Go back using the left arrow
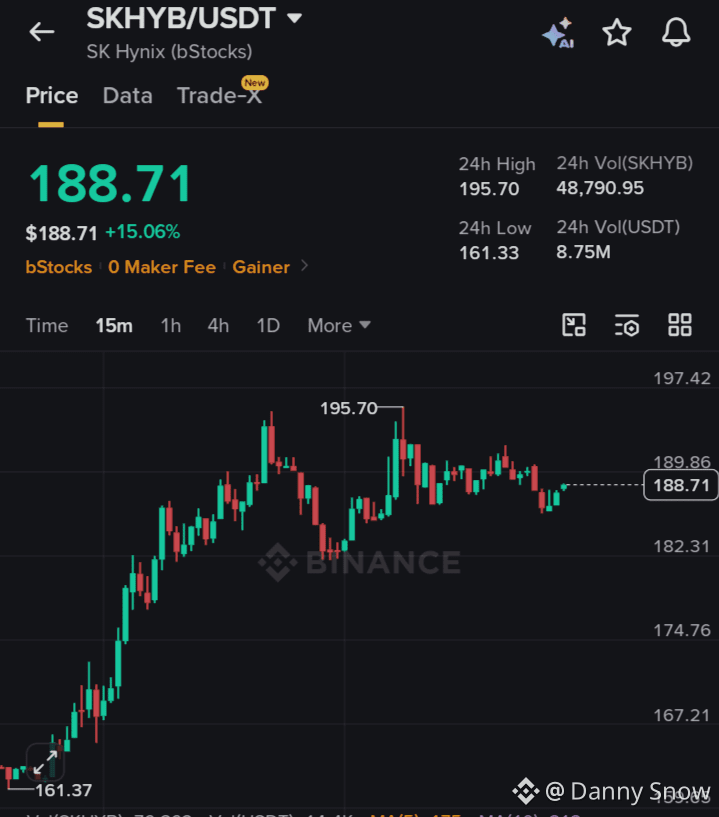The image size is (719, 817). point(42,32)
